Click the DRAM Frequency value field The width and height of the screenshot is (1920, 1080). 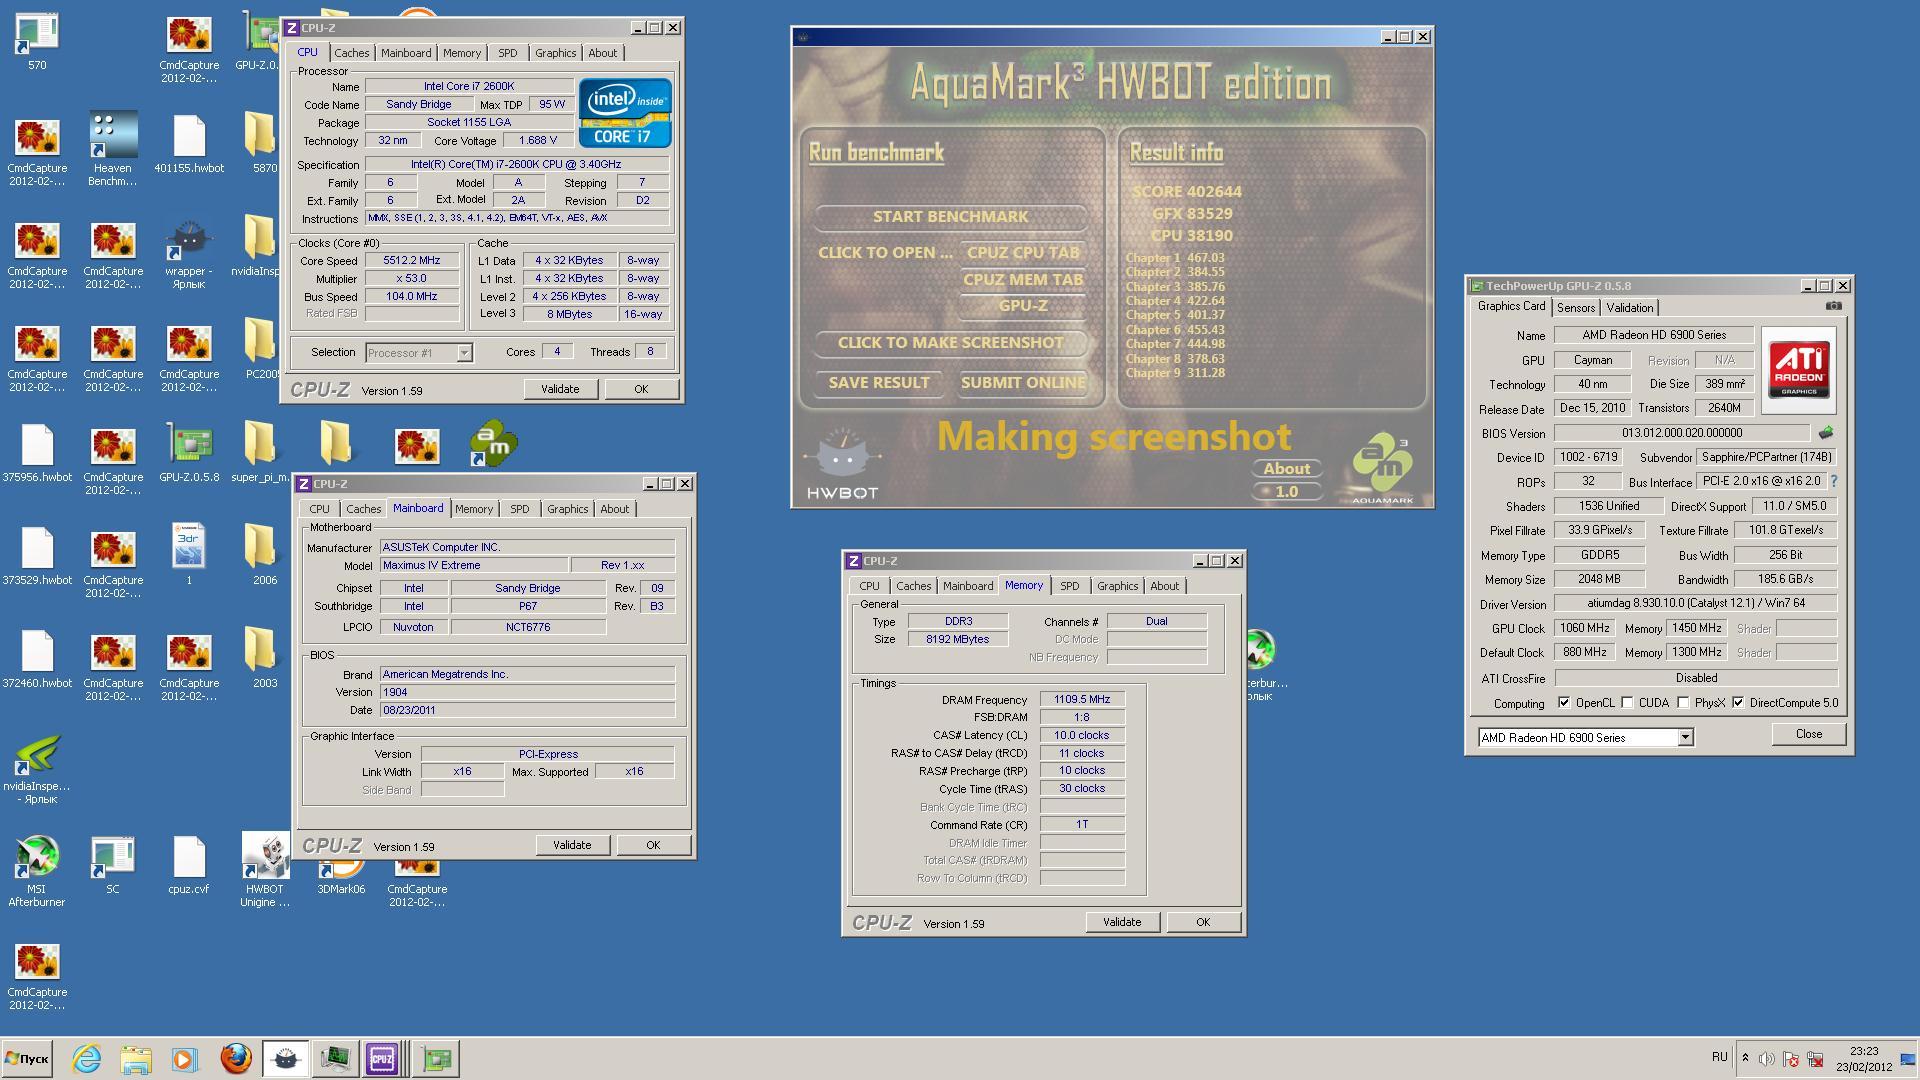coord(1082,700)
